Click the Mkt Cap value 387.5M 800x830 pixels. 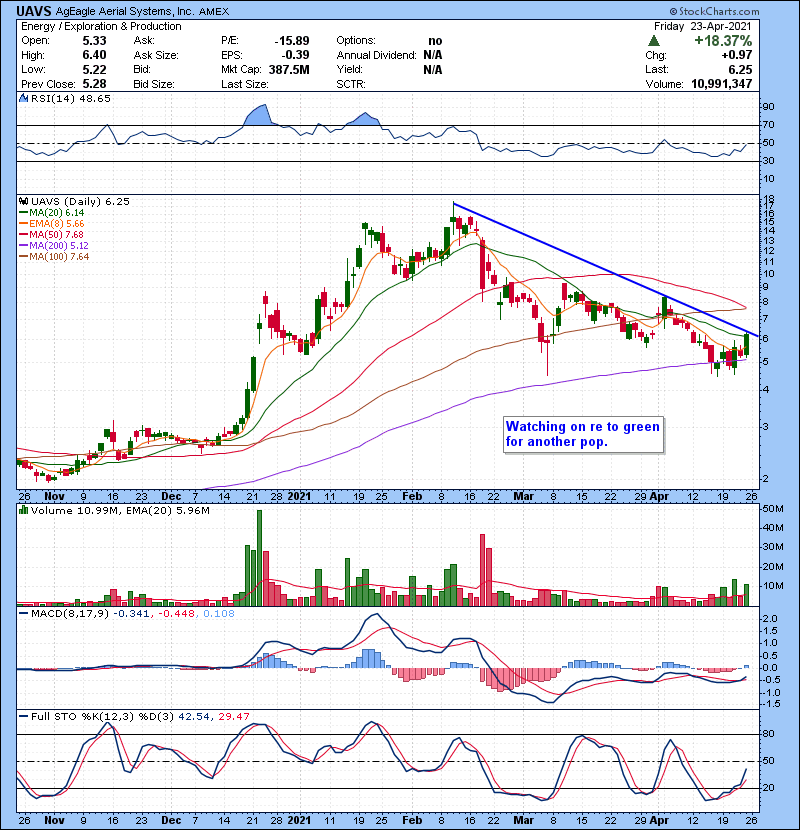[289, 69]
